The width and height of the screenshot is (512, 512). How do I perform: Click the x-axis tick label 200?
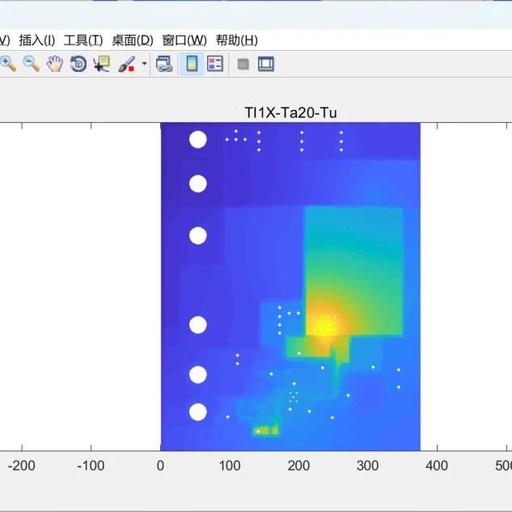click(299, 466)
